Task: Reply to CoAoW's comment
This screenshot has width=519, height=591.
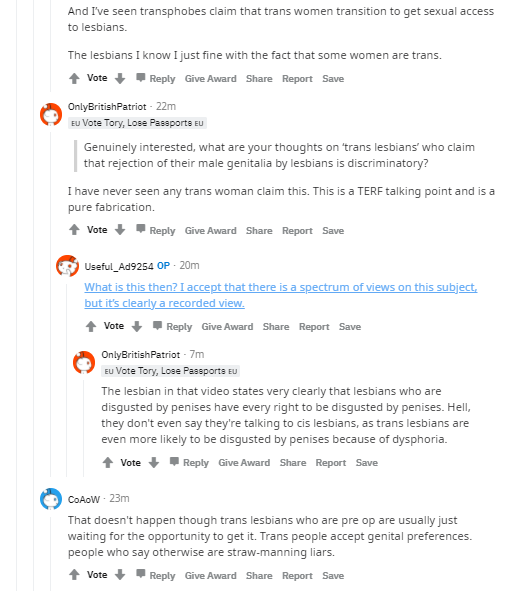Action: pos(156,575)
